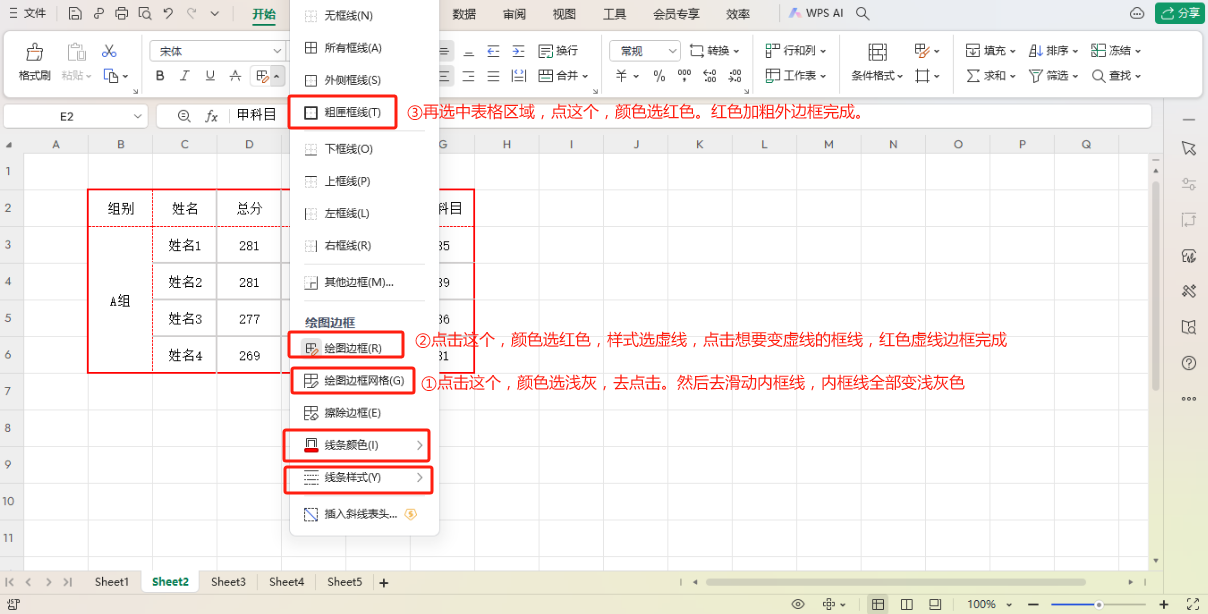Viewport: 1208px width, 614px height.
Task: Click the zoom in plus icon
Action: pyautogui.click(x=1164, y=604)
